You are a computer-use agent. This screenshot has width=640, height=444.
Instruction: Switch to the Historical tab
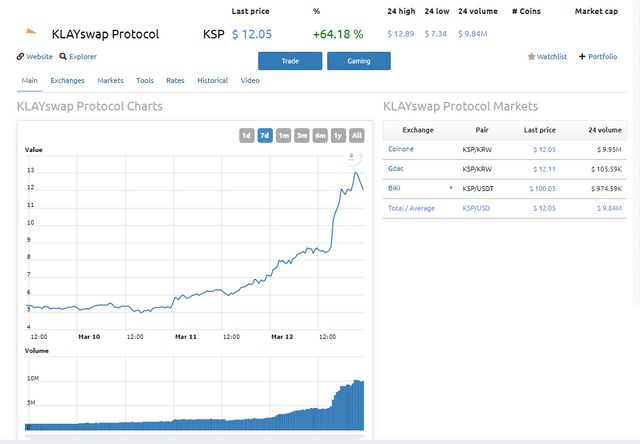click(x=212, y=80)
